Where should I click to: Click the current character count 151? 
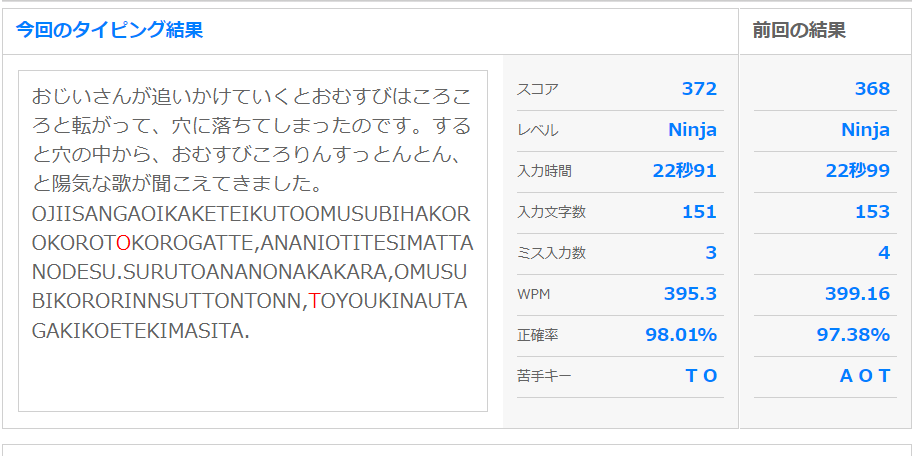699,212
